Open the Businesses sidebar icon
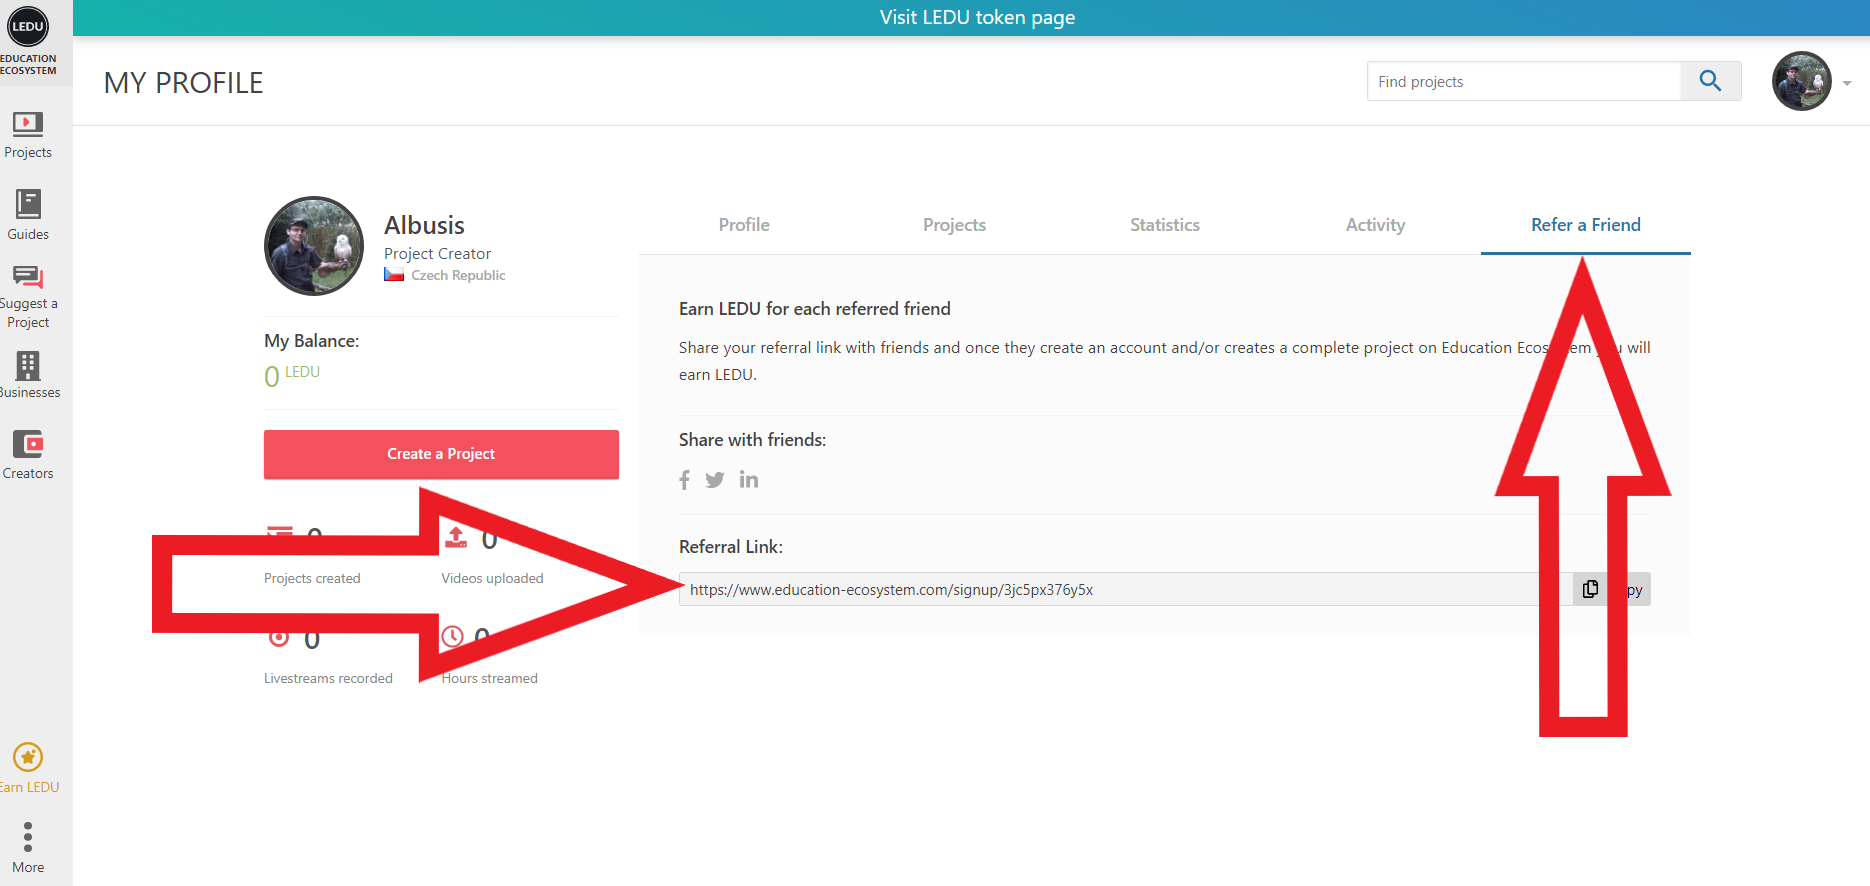 tap(28, 365)
